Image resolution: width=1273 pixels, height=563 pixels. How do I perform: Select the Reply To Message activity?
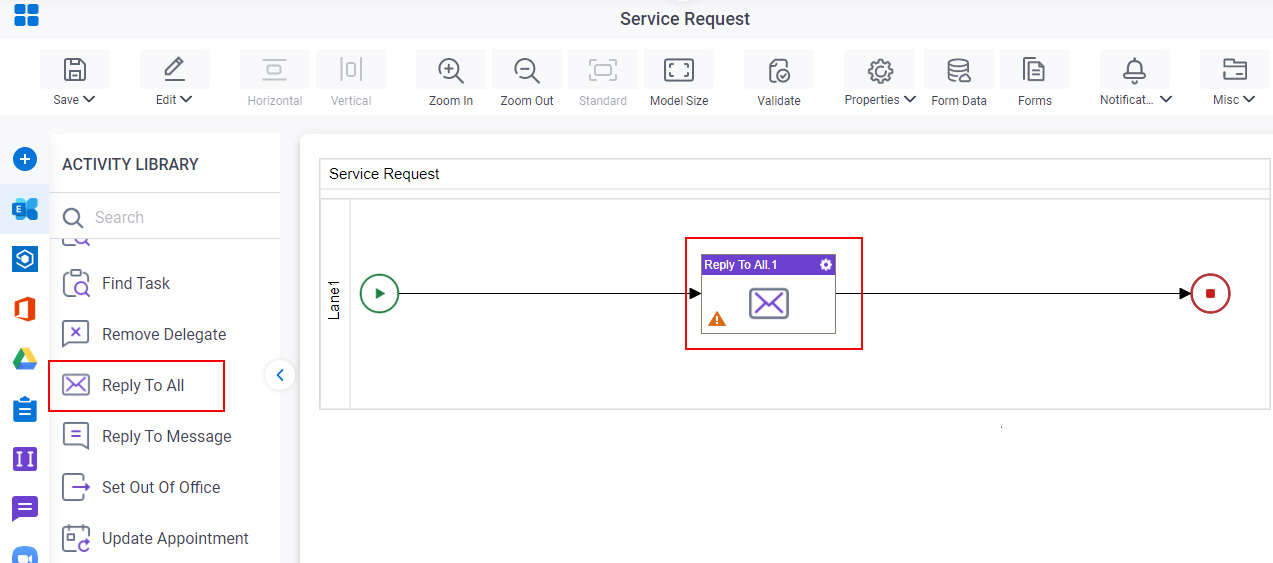coord(147,436)
